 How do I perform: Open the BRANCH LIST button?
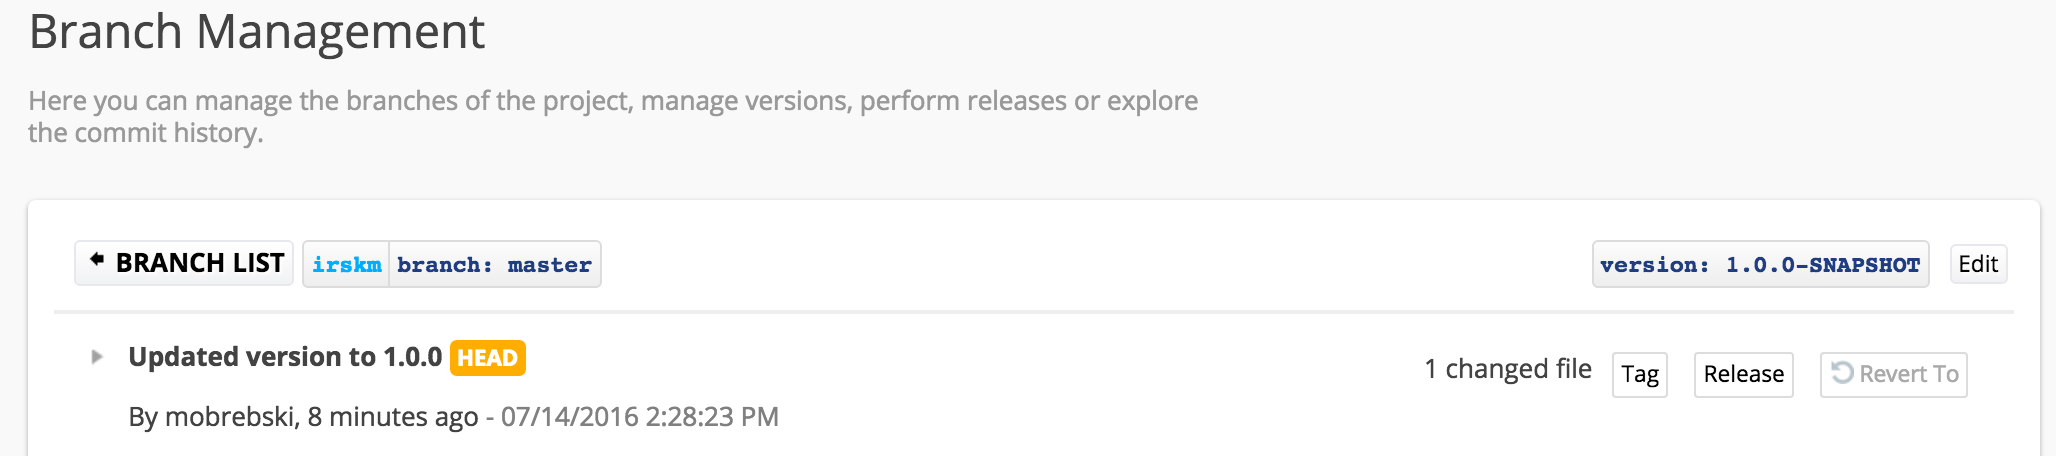point(184,263)
